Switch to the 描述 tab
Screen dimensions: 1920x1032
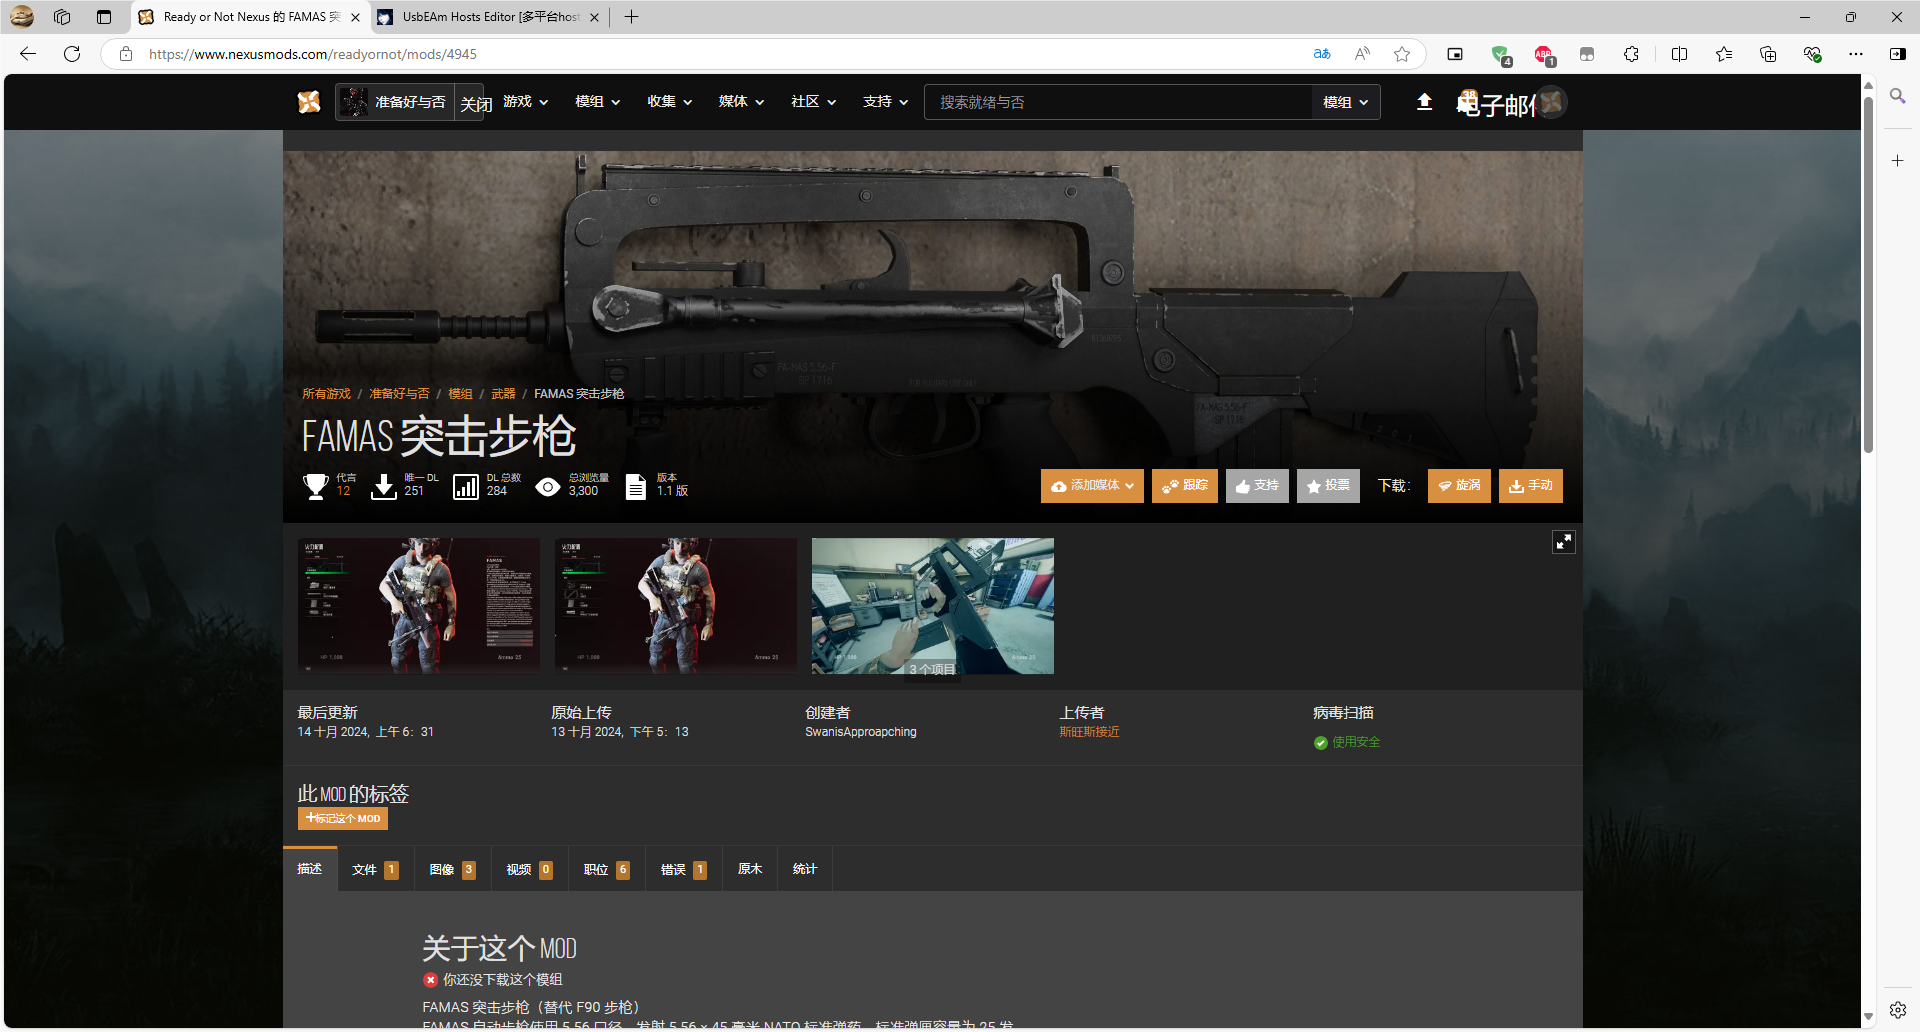(x=310, y=869)
